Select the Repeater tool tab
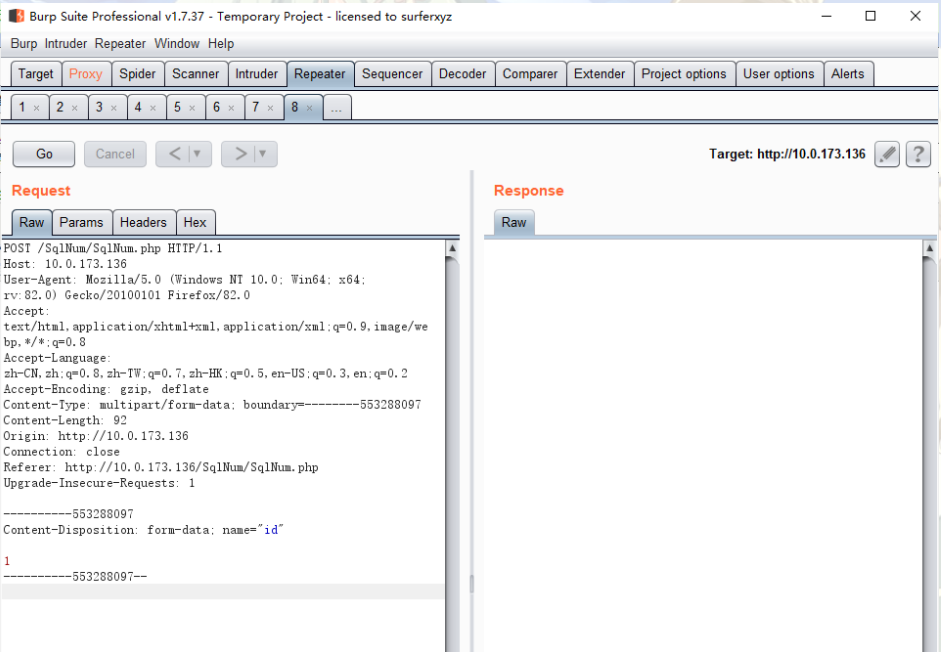Viewport: 941px width, 652px height. point(320,74)
